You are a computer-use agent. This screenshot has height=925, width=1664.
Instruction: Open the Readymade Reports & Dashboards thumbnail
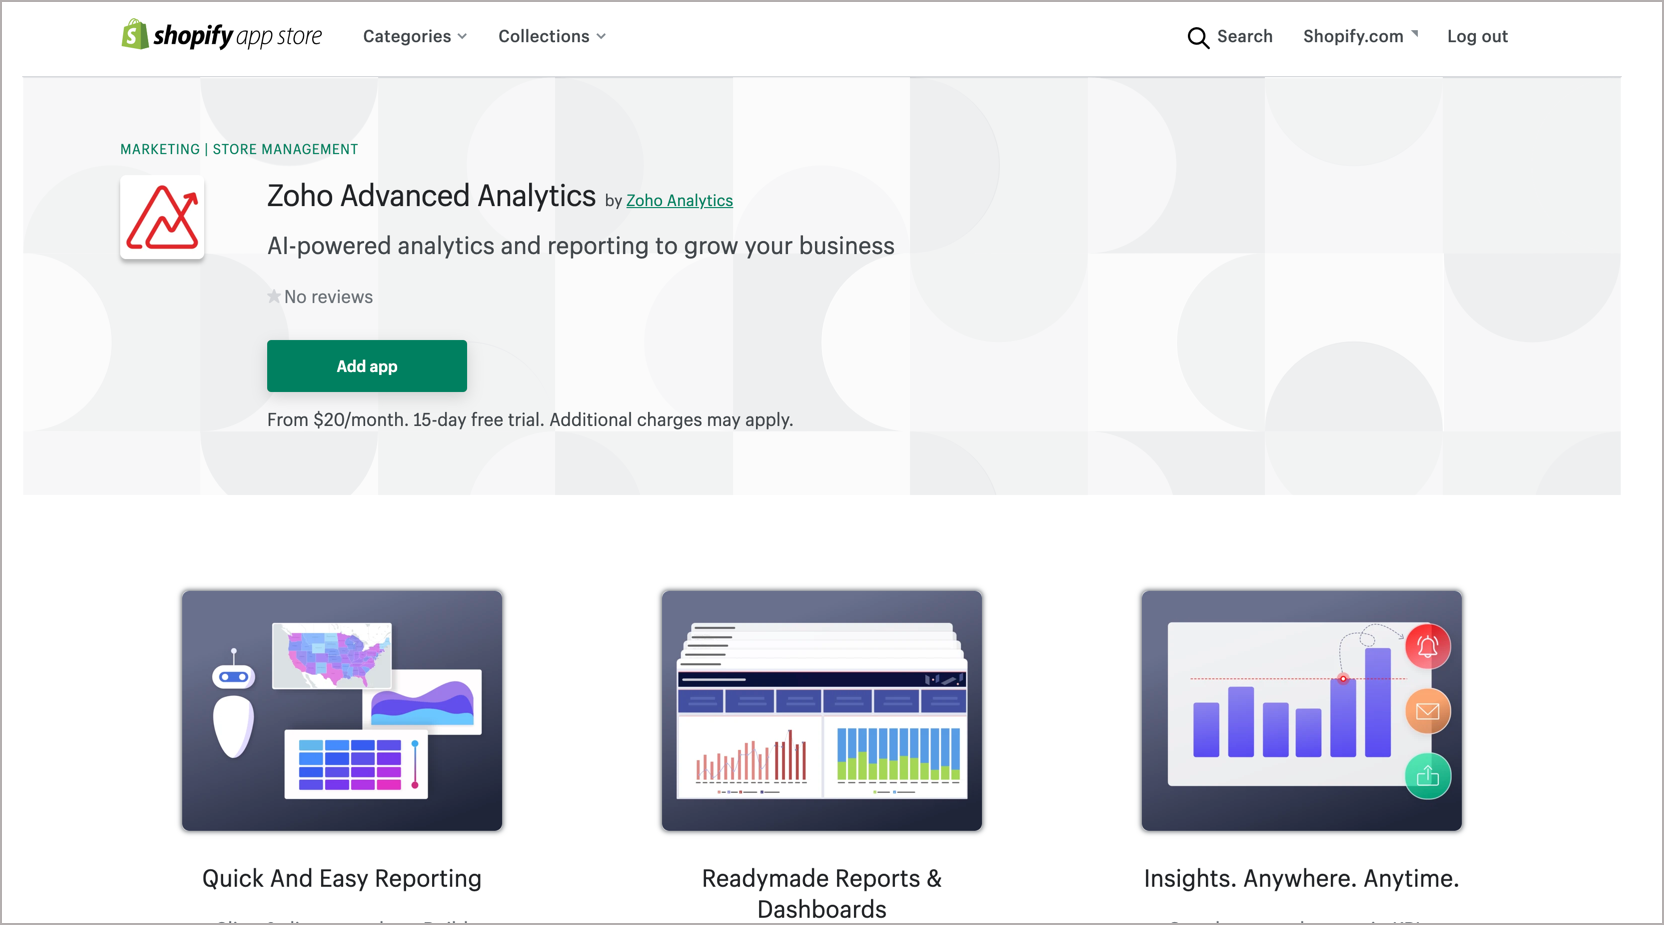tap(821, 710)
